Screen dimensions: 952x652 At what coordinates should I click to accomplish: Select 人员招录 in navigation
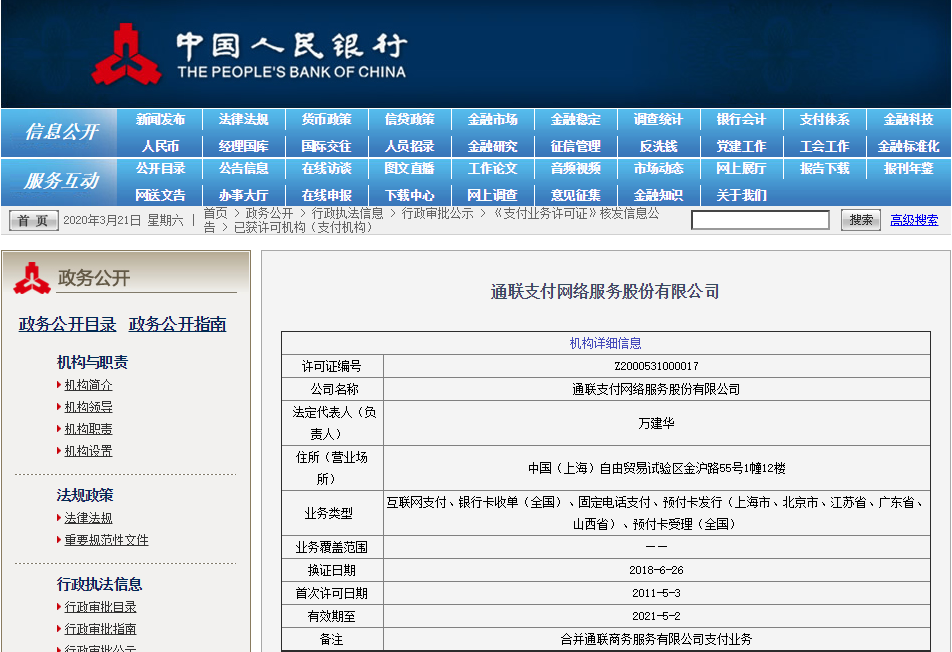click(x=410, y=146)
